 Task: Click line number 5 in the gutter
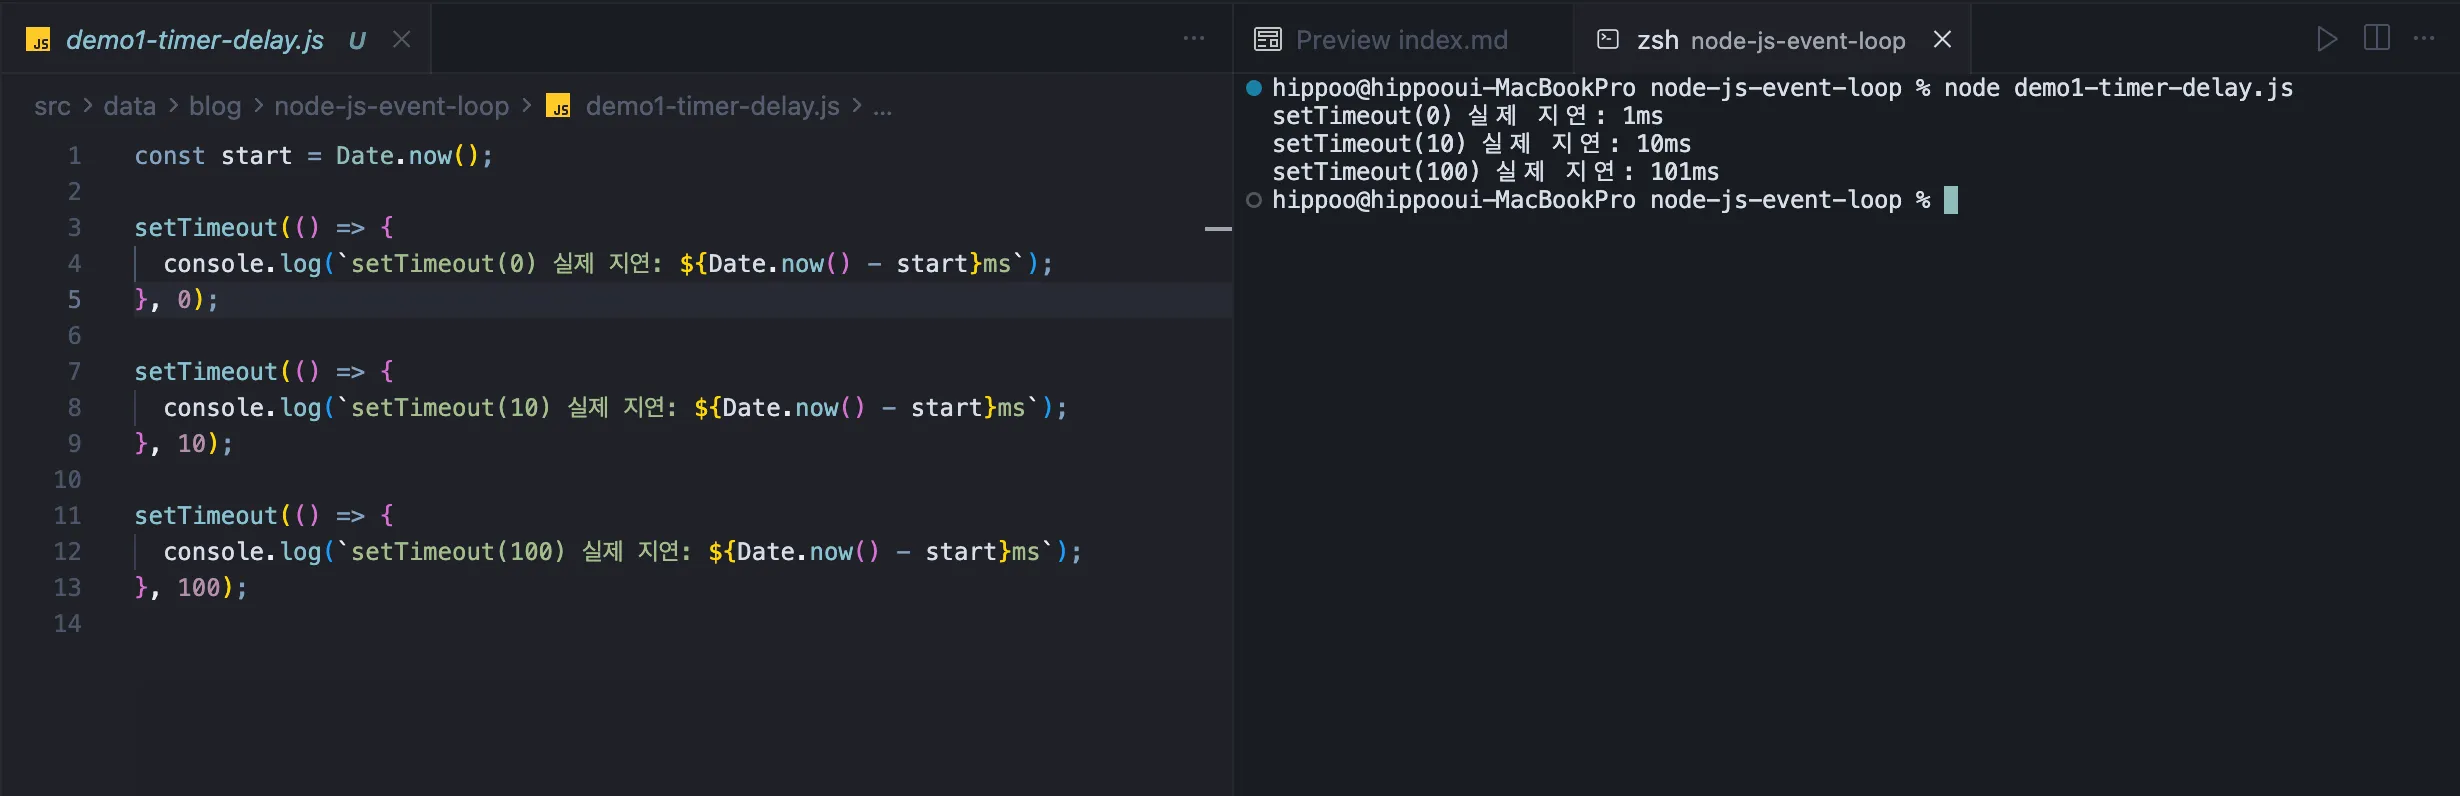tap(74, 299)
